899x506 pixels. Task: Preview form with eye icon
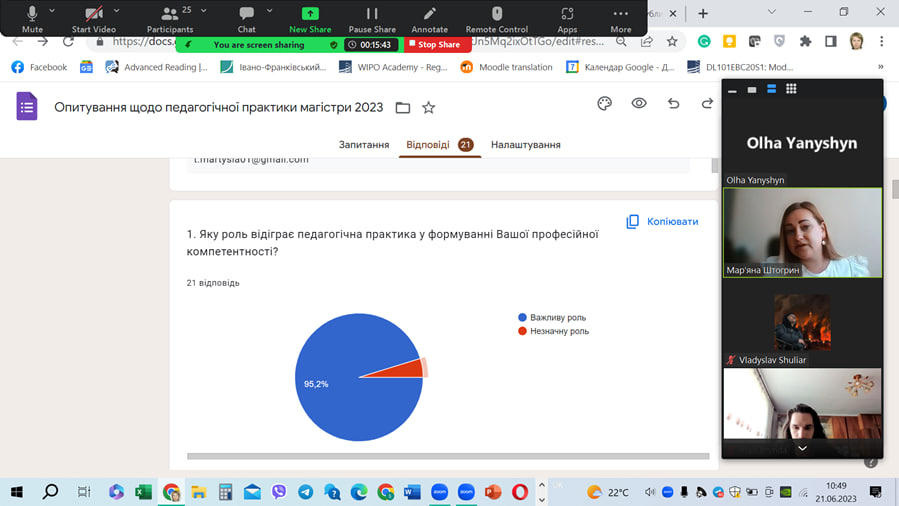click(639, 103)
